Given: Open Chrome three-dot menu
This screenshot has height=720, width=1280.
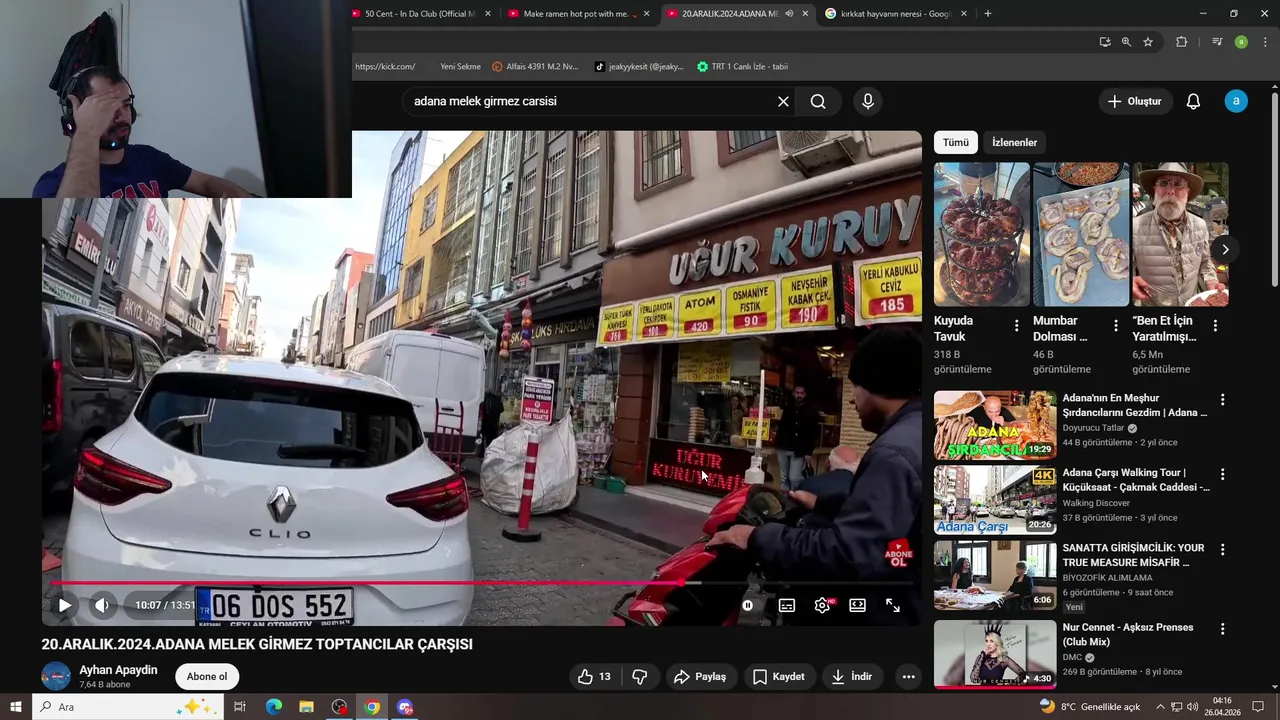Looking at the screenshot, I should tap(1265, 42).
